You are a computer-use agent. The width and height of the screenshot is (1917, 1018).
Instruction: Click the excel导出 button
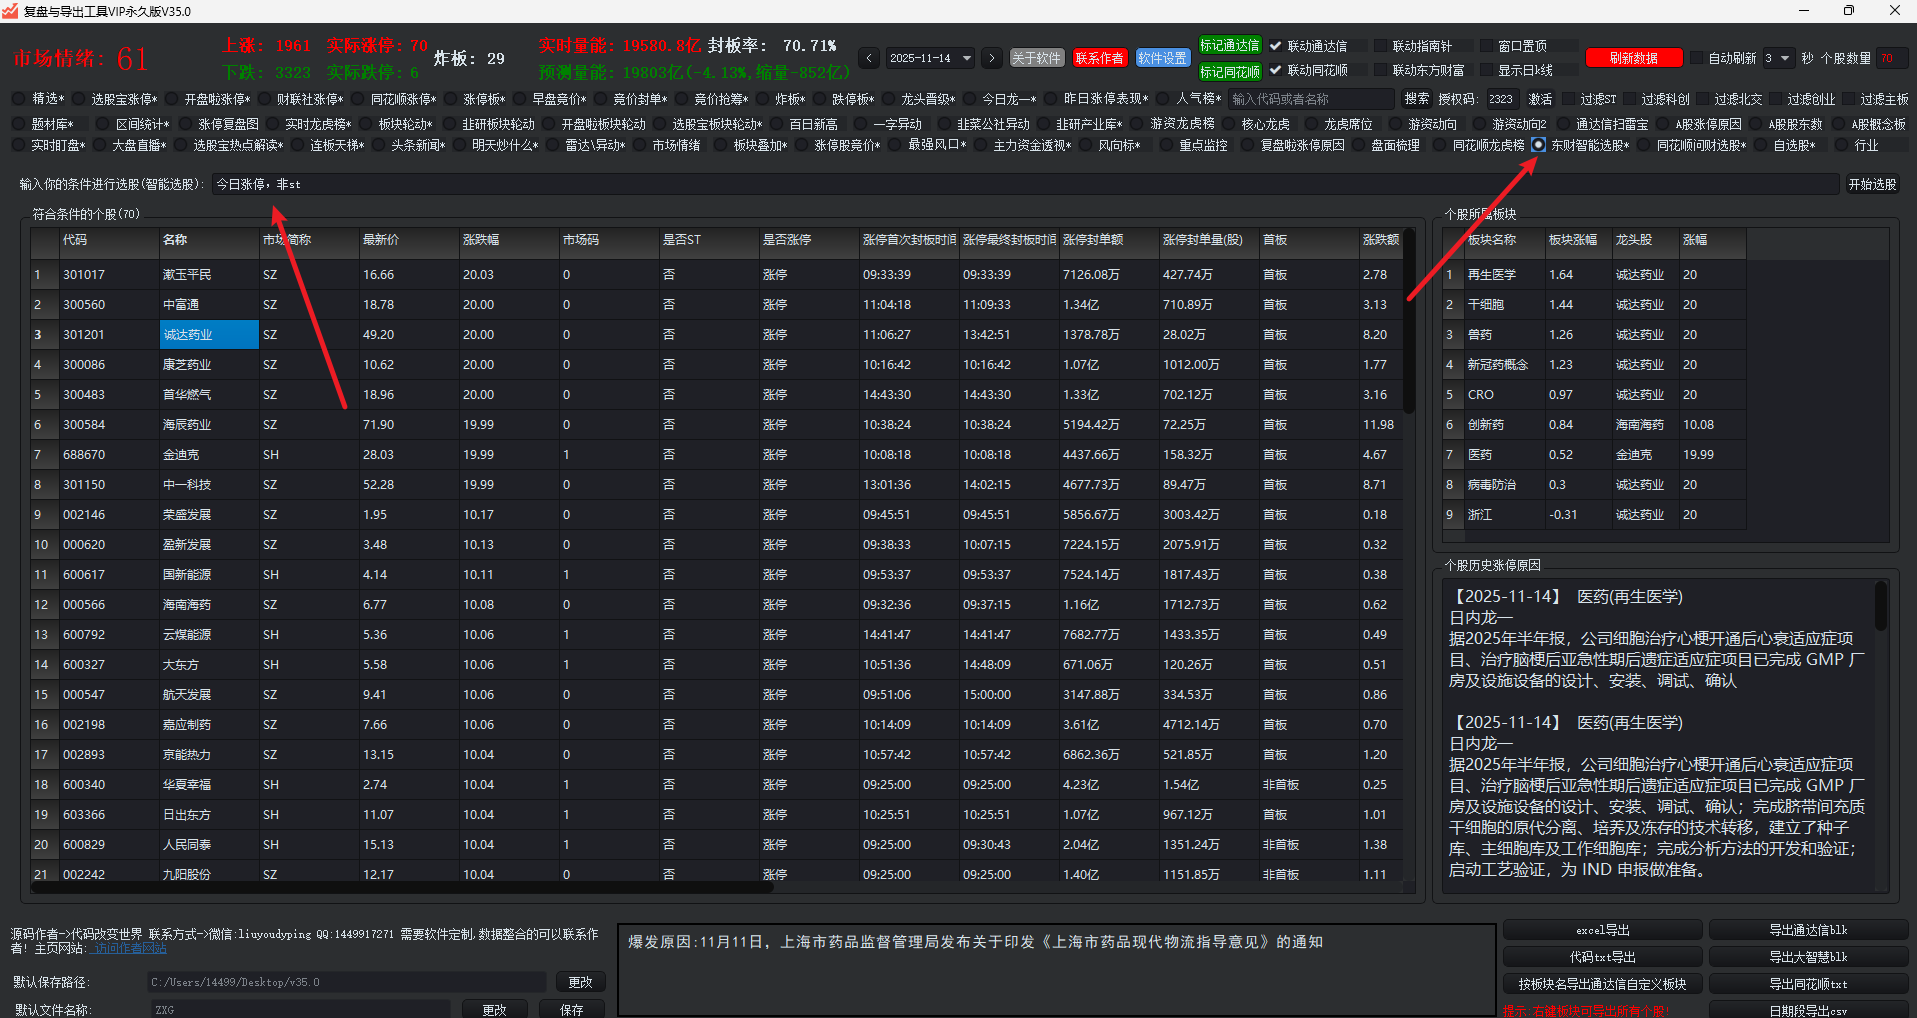1602,930
